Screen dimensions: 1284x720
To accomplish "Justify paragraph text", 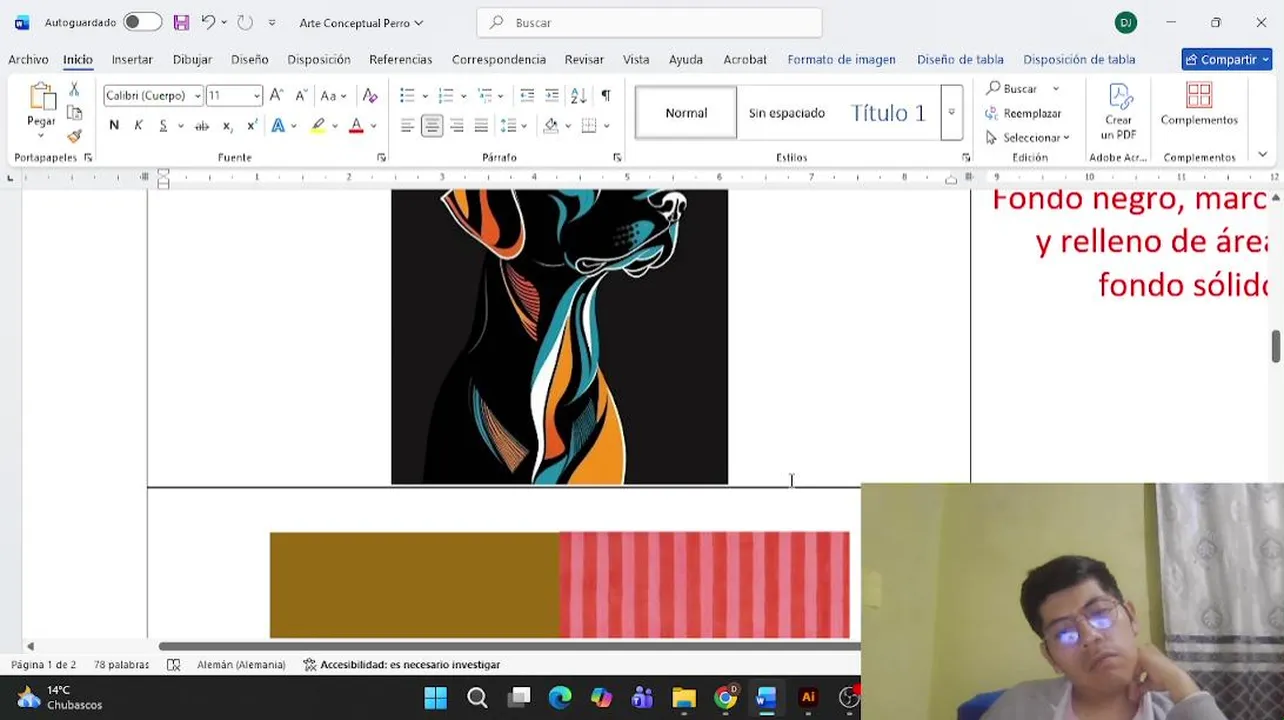I will 481,126.
